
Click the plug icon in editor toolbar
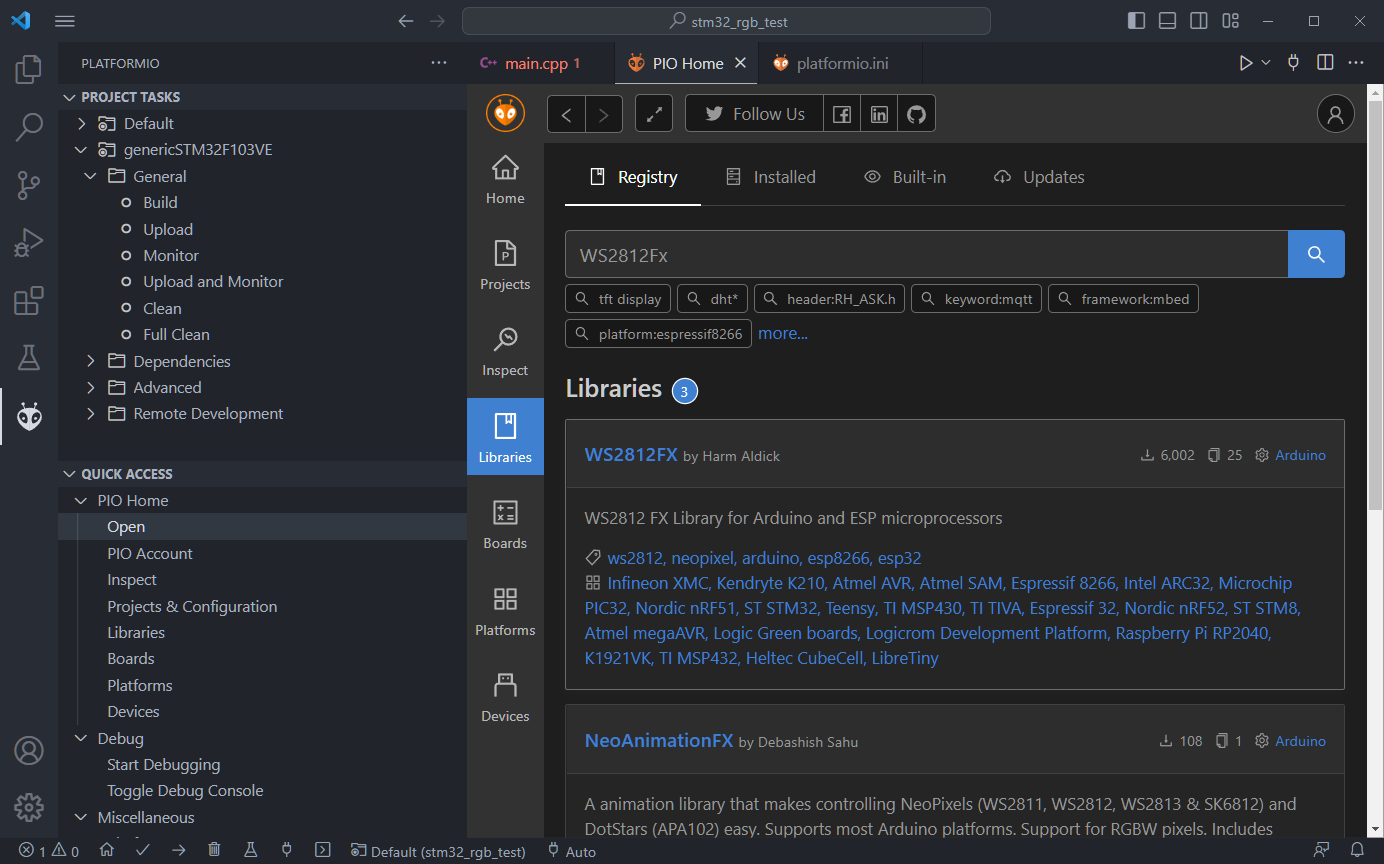[1294, 63]
